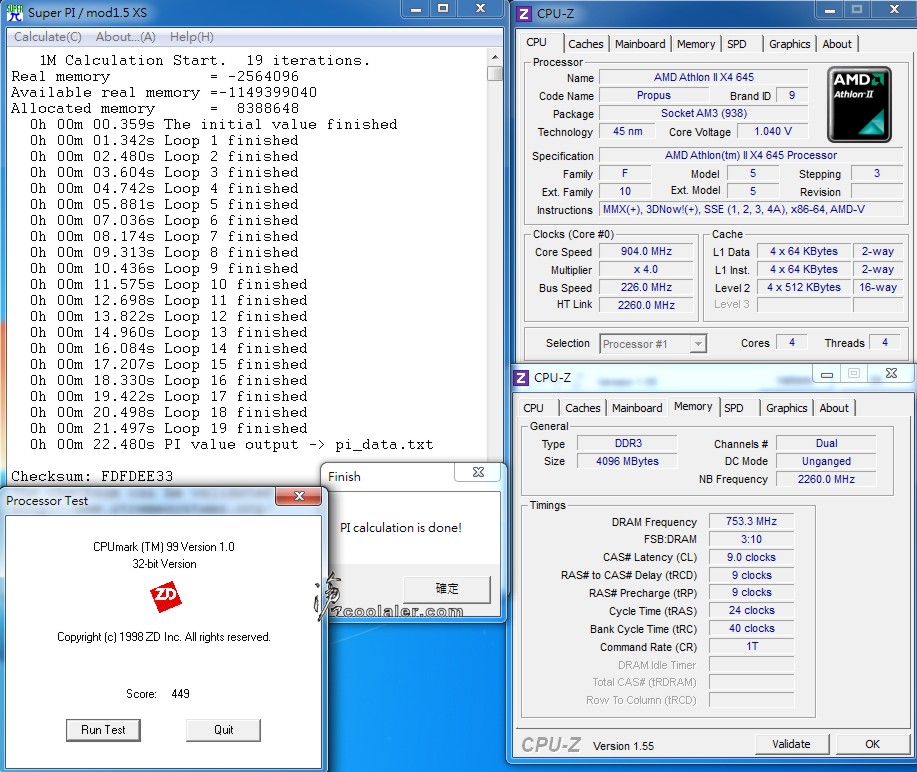This screenshot has width=917, height=772.
Task: Open About tab in lower CPU-Z window
Action: [834, 408]
